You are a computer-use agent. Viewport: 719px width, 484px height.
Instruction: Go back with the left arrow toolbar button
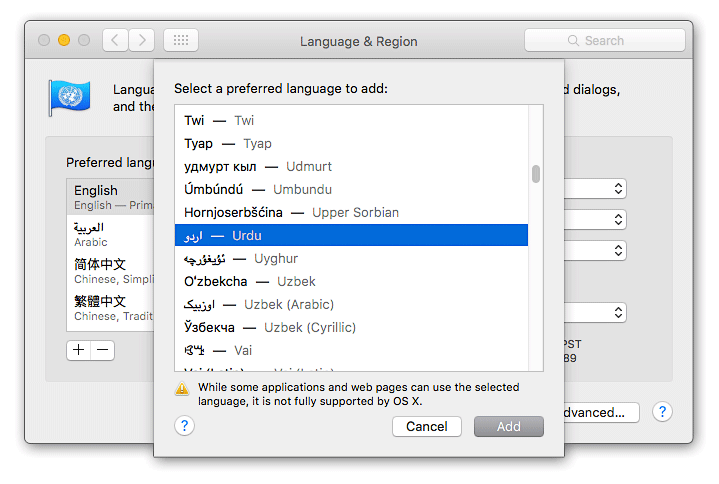coord(115,40)
